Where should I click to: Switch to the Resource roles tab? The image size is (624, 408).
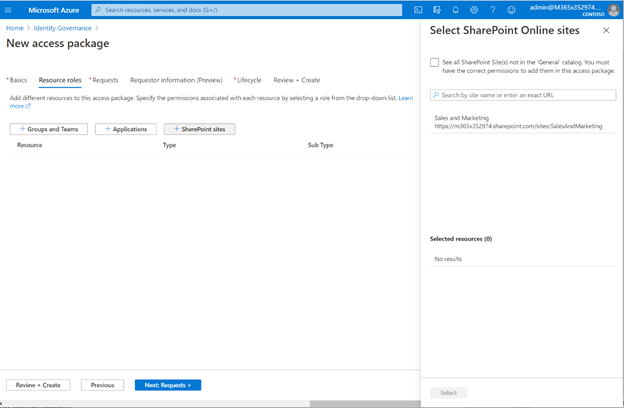tap(60, 80)
